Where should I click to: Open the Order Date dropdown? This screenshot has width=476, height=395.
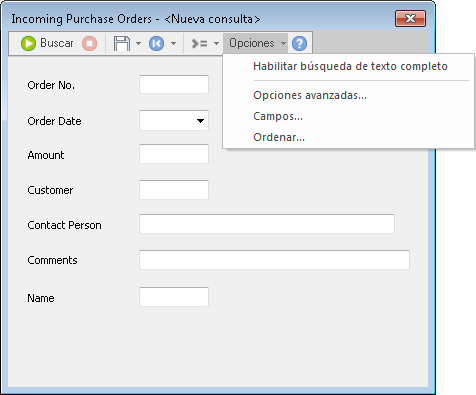[x=200, y=121]
